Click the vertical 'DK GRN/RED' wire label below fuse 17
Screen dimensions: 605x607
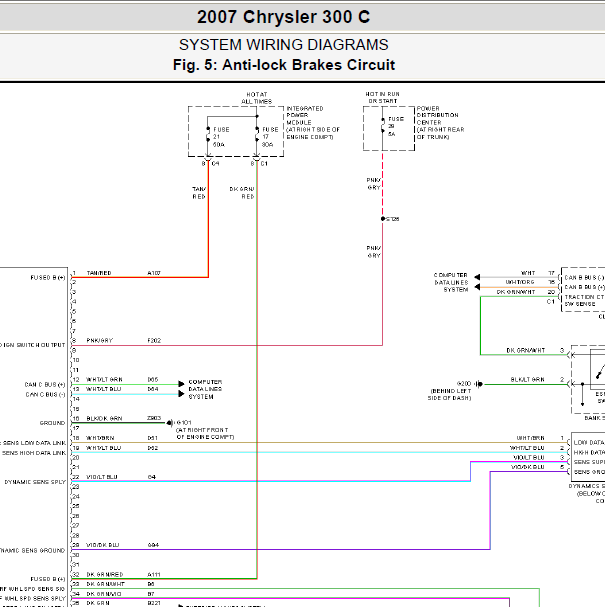[x=242, y=193]
